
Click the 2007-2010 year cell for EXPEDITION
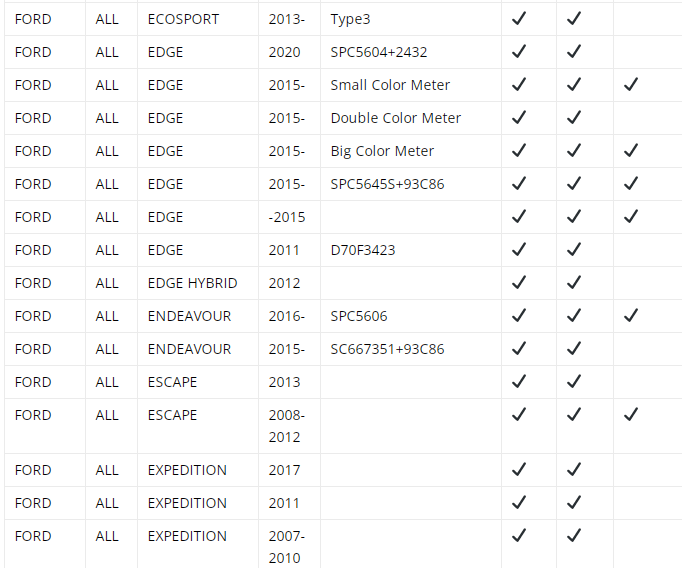coord(289,545)
